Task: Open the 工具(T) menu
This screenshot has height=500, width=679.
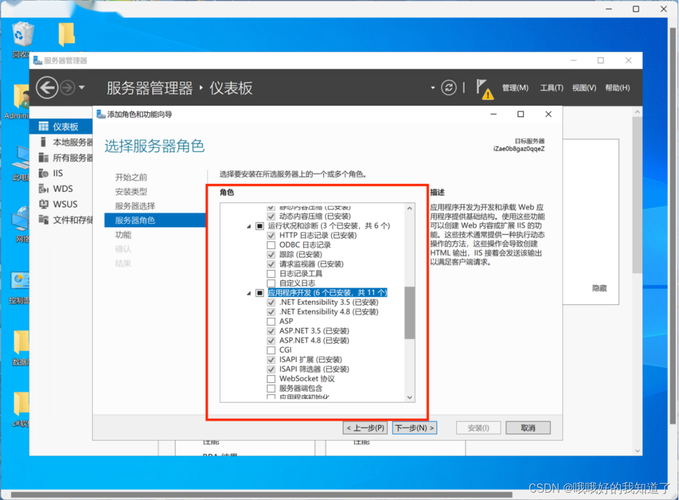Action: 552,88
